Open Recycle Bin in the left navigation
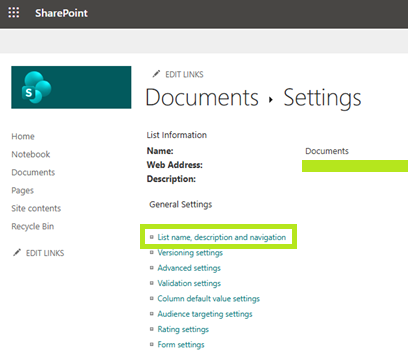408x364 pixels. 33,226
